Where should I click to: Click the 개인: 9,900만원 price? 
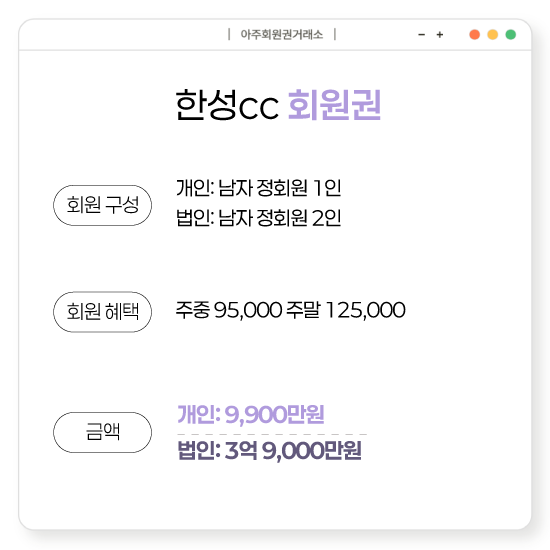[251, 414]
